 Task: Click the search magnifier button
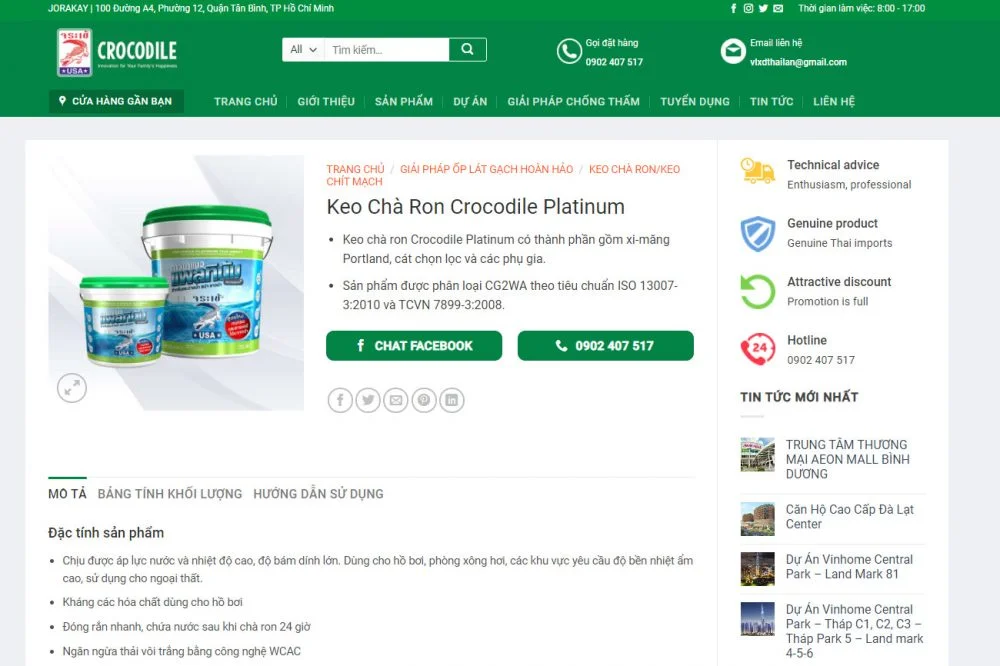[x=467, y=49]
